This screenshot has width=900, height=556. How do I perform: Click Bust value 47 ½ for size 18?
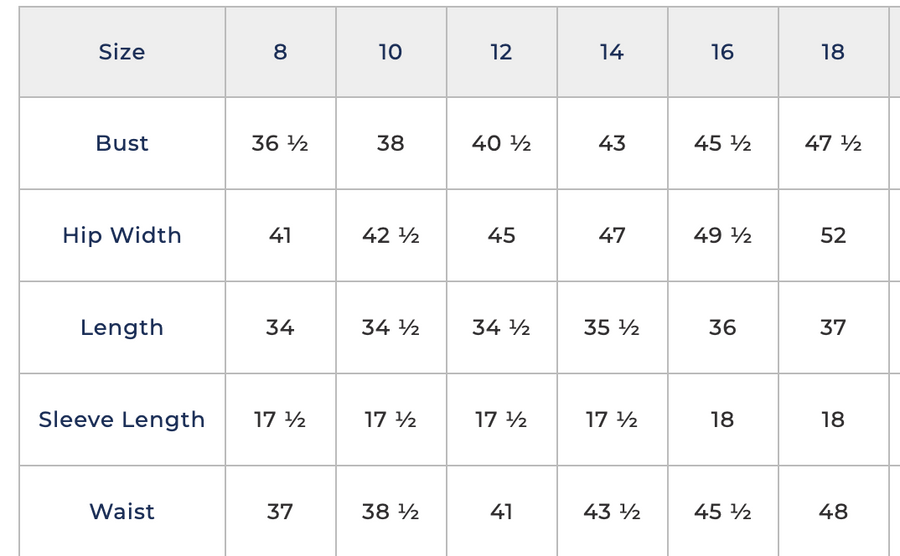pyautogui.click(x=833, y=143)
